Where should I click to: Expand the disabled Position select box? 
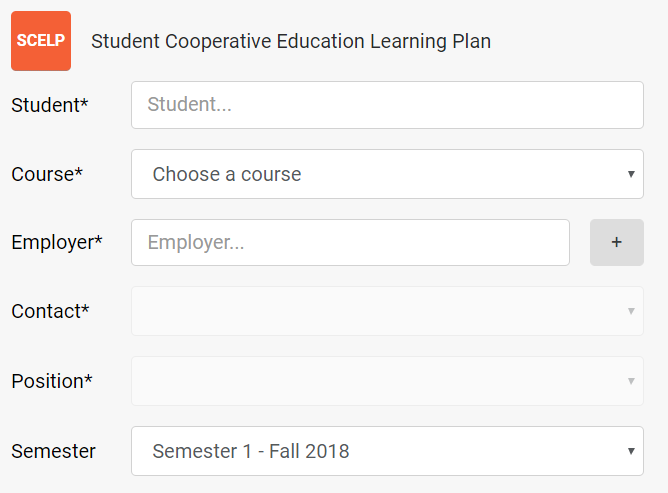pyautogui.click(x=387, y=381)
